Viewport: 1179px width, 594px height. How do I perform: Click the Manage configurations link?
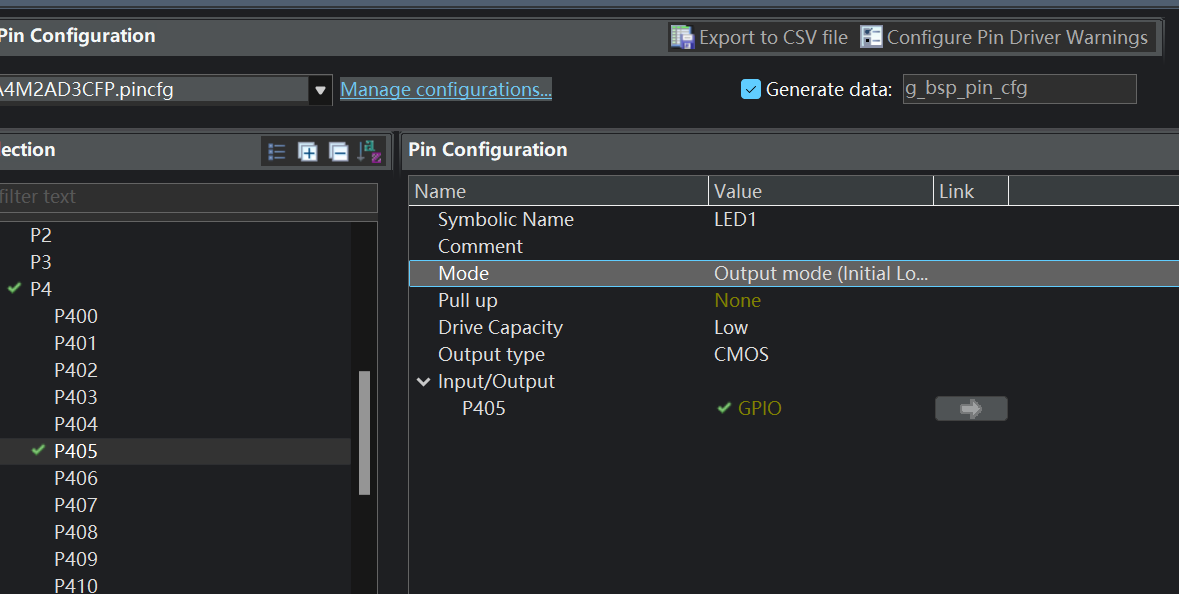pos(446,89)
